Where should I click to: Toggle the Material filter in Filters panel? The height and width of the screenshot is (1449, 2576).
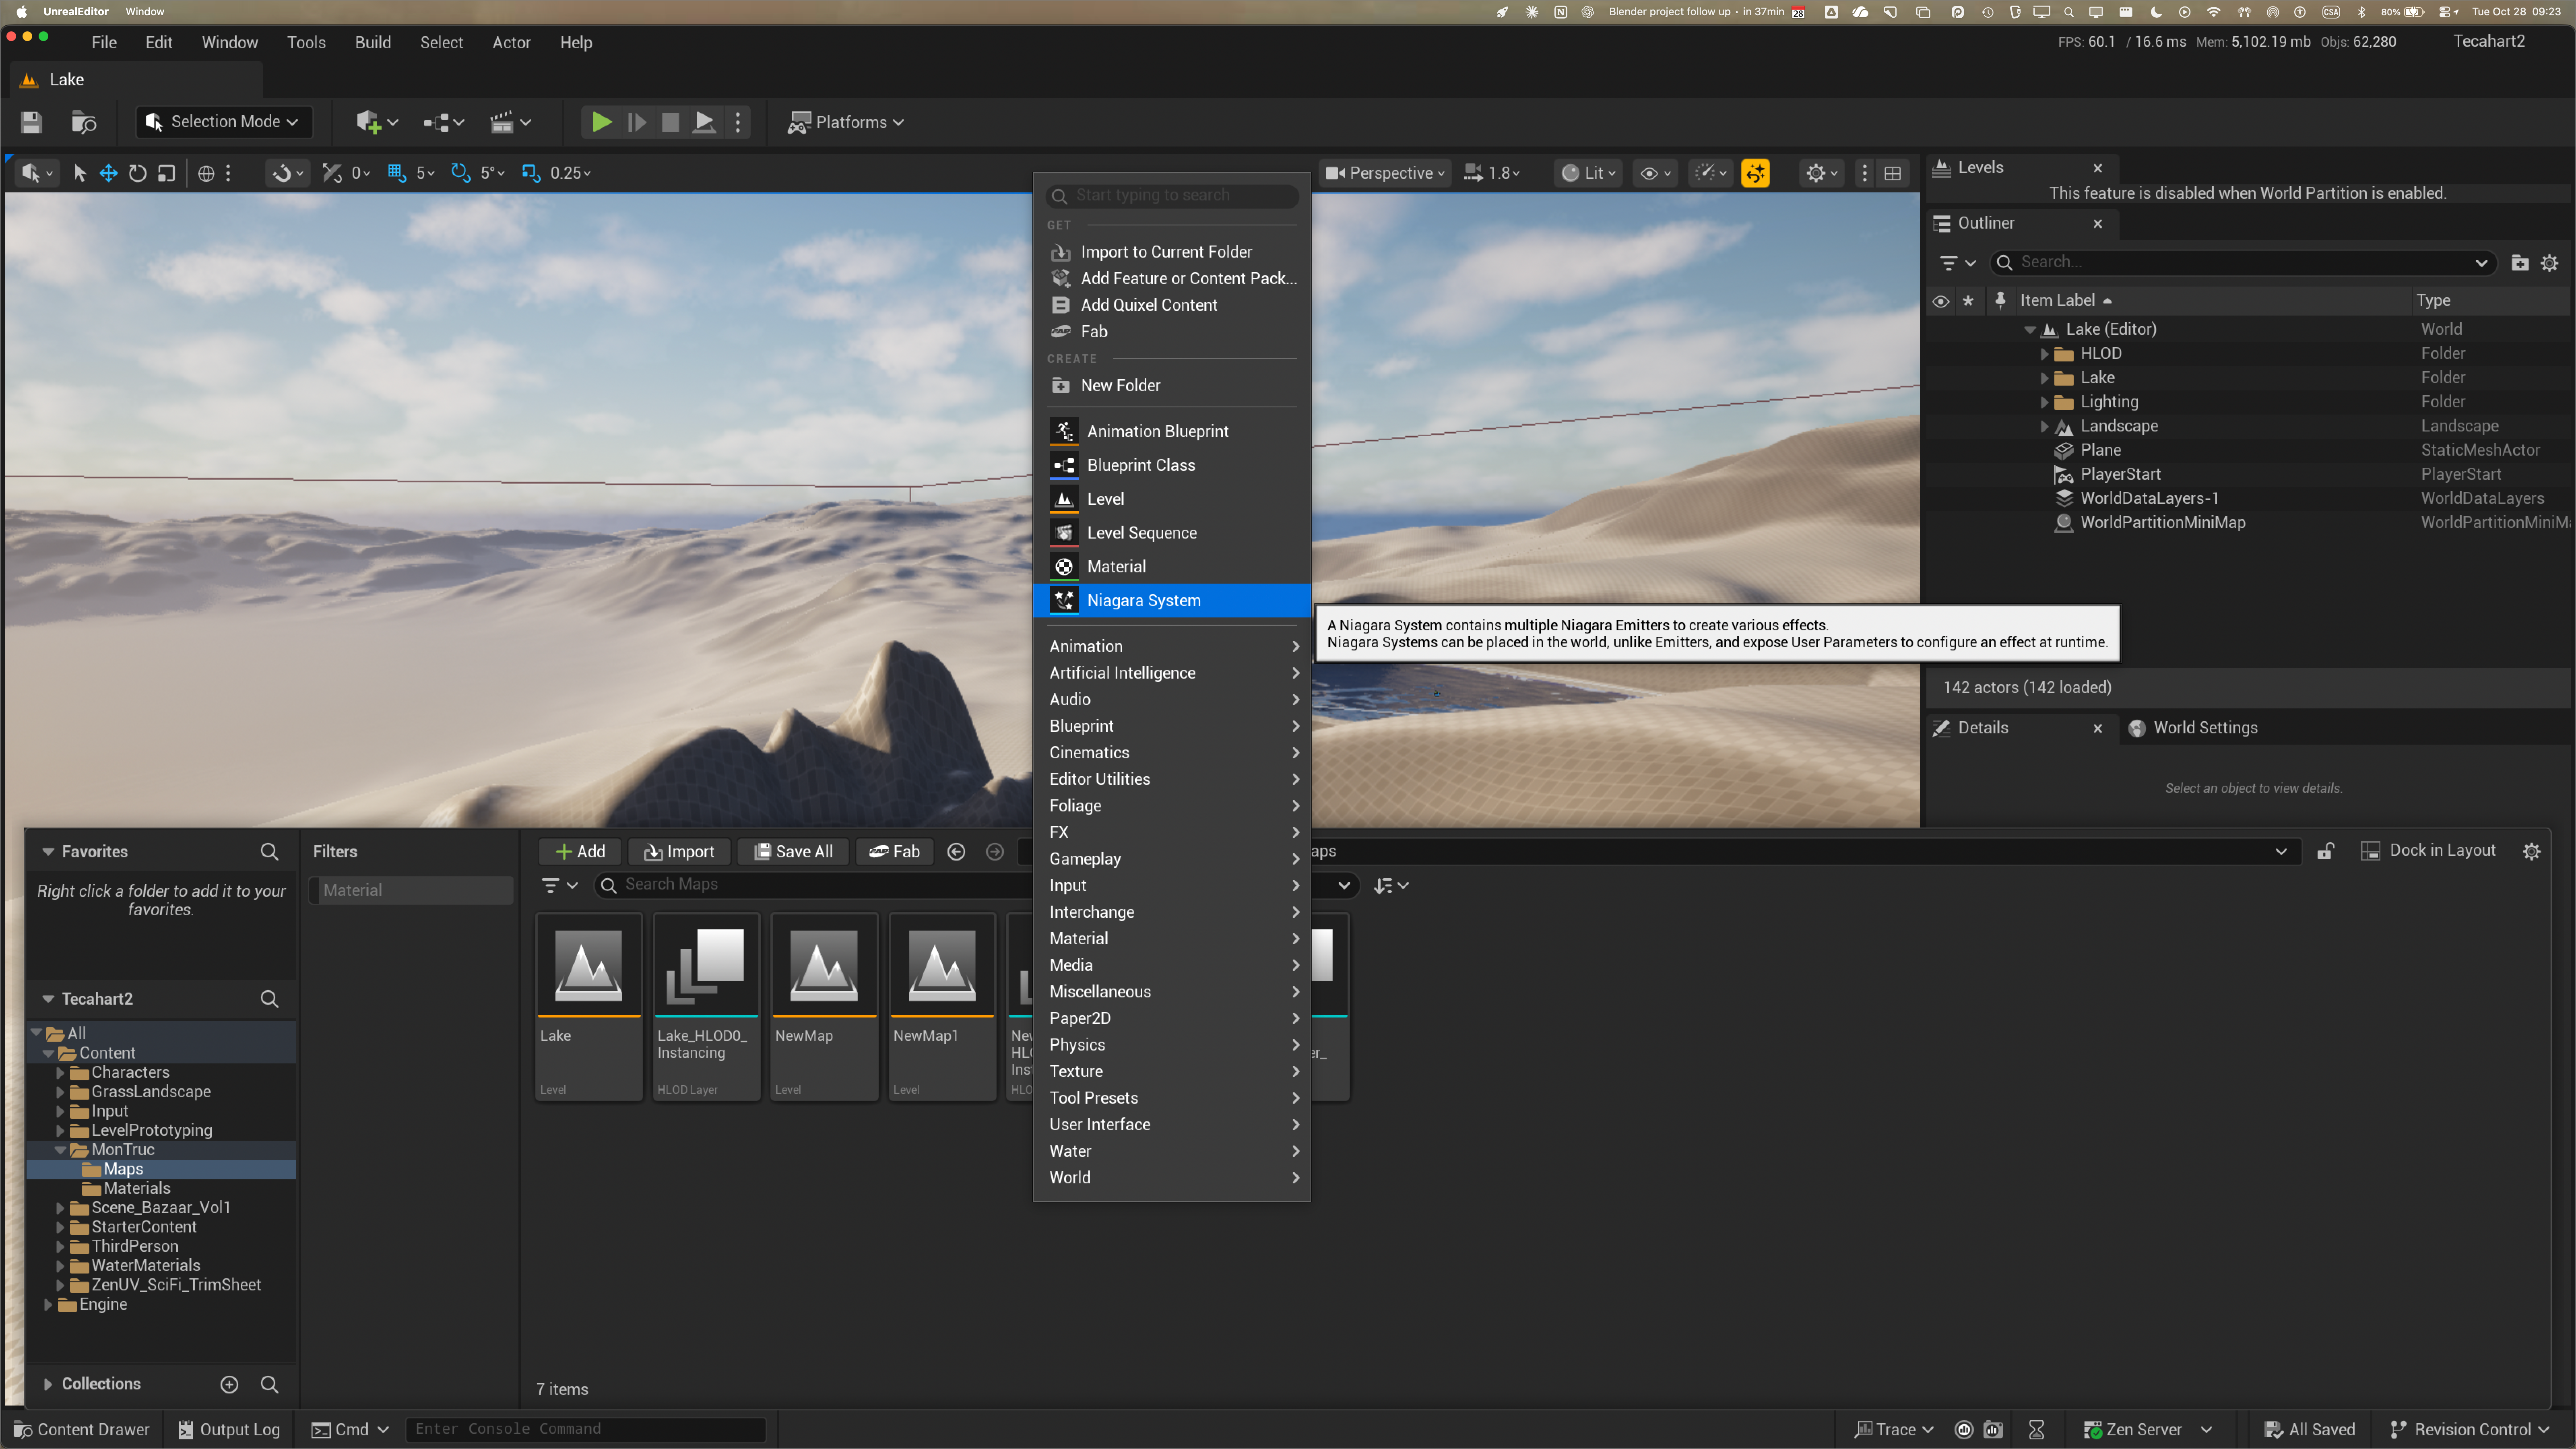pyautogui.click(x=411, y=890)
